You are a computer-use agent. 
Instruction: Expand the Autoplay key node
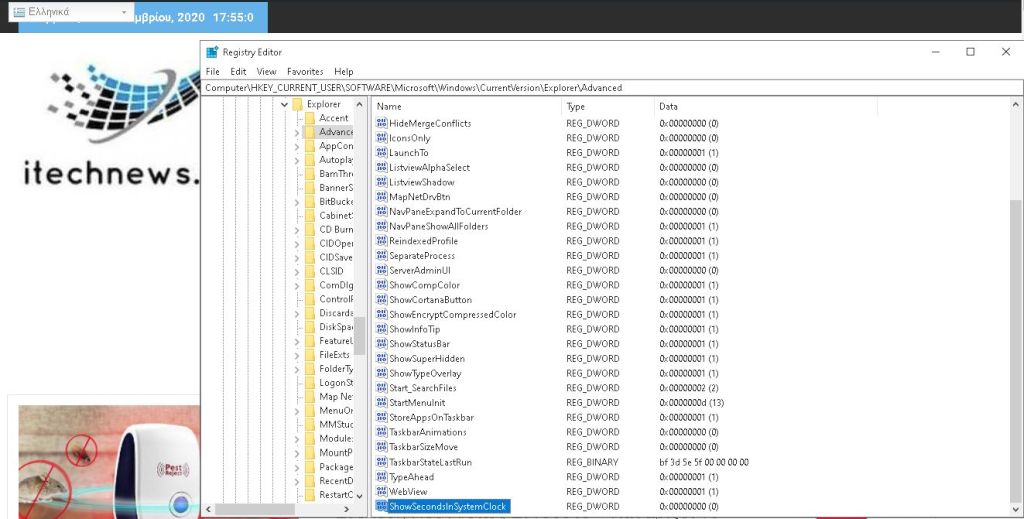[x=296, y=160]
